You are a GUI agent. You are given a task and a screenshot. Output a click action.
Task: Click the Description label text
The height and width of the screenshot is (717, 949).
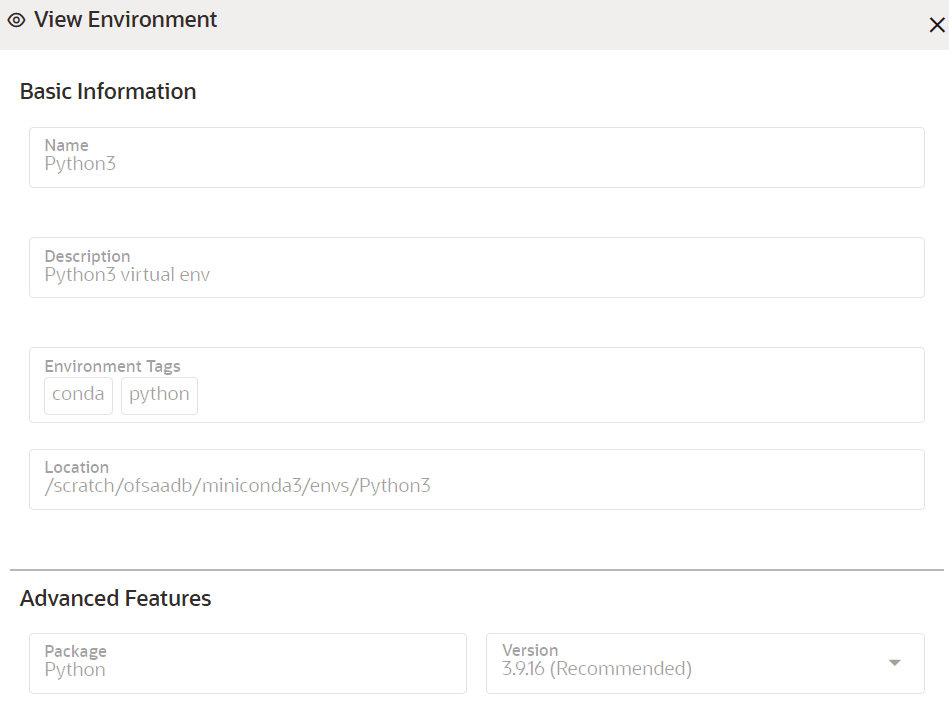coord(87,256)
